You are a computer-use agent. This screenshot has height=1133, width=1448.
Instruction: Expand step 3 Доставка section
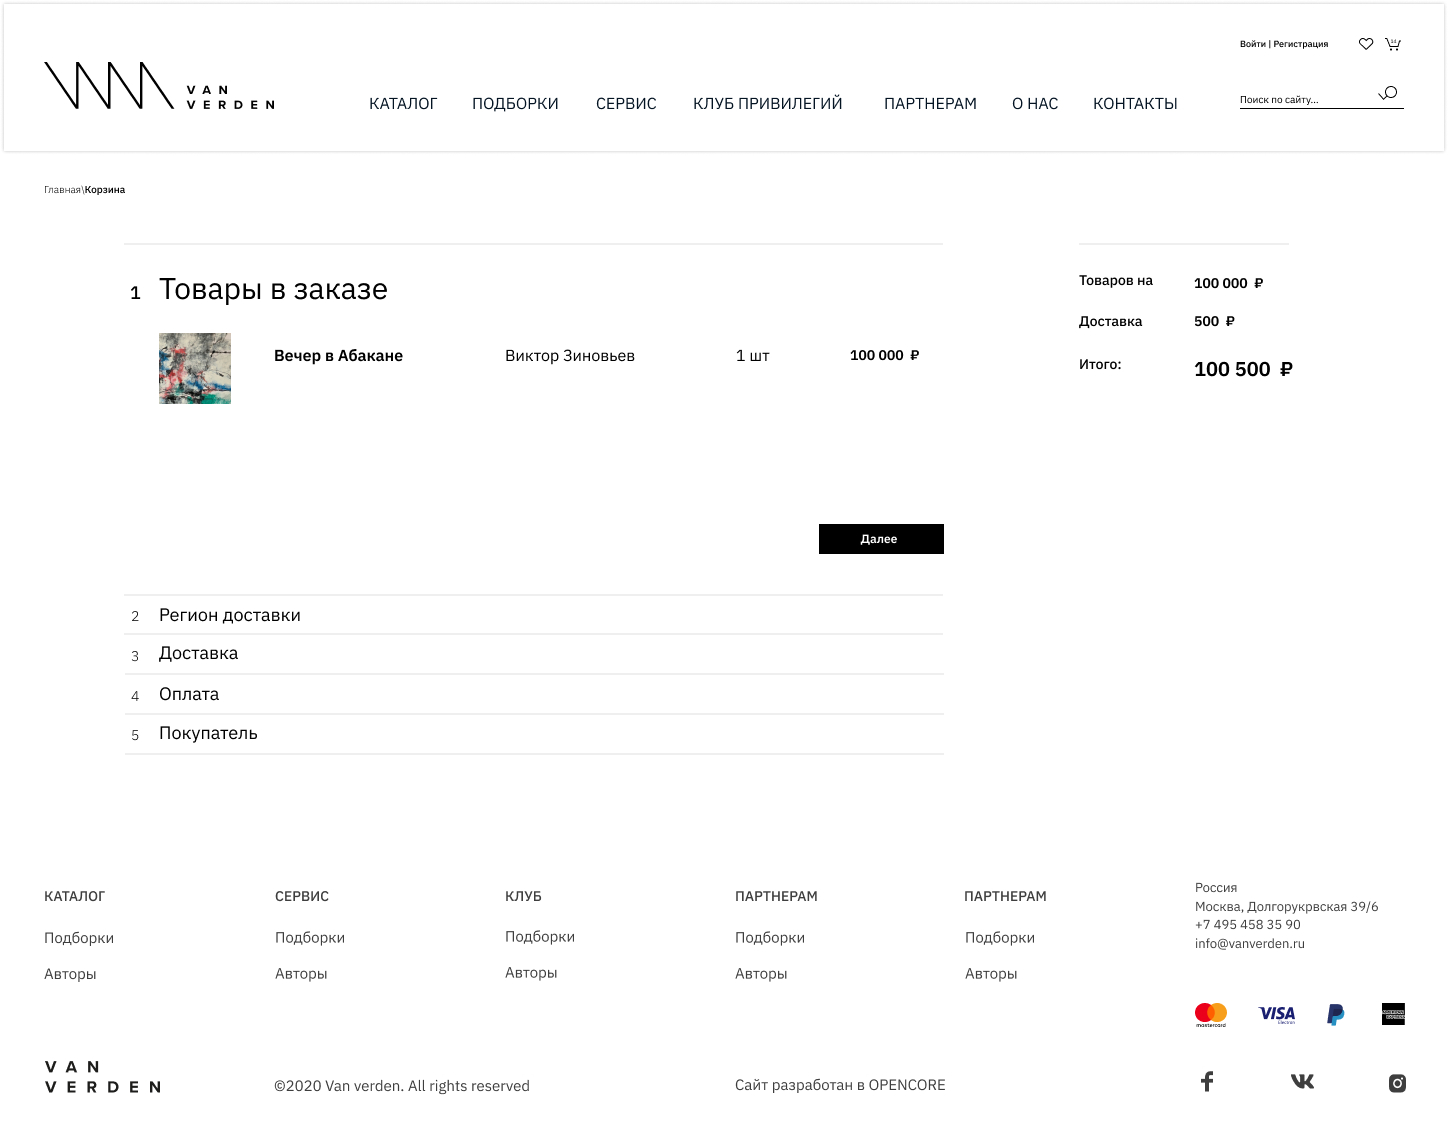(x=534, y=654)
